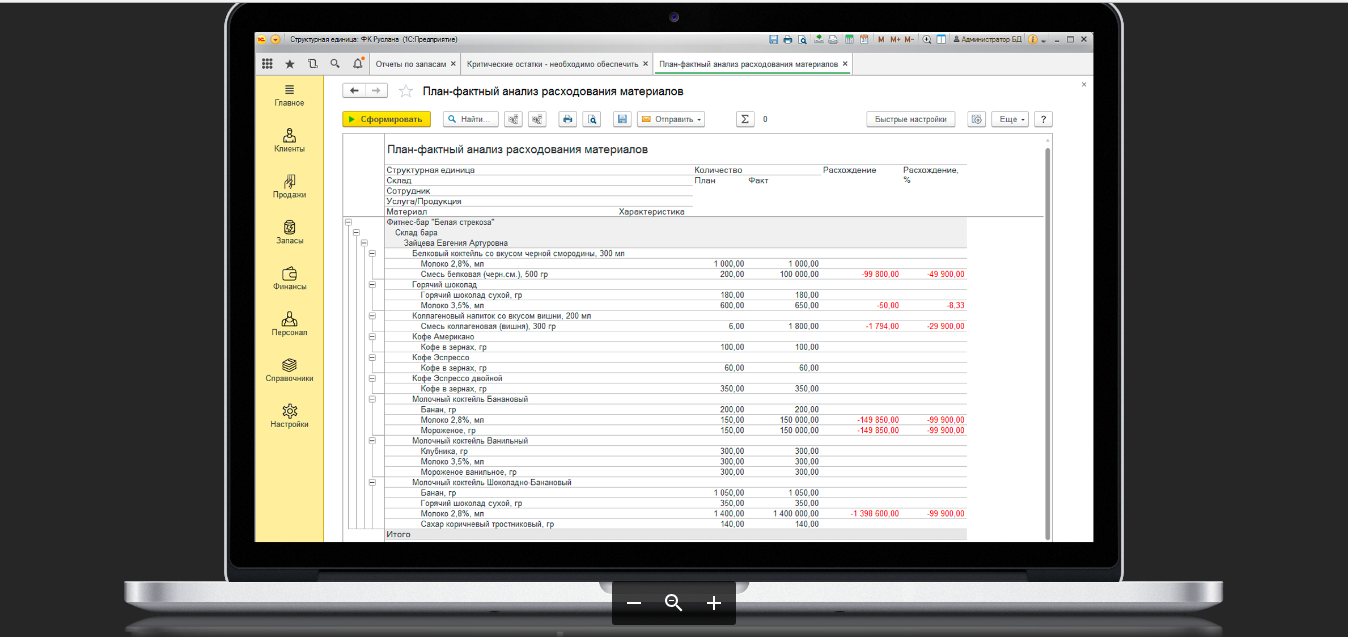Click the sum (Σ) calculation icon

[x=744, y=119]
